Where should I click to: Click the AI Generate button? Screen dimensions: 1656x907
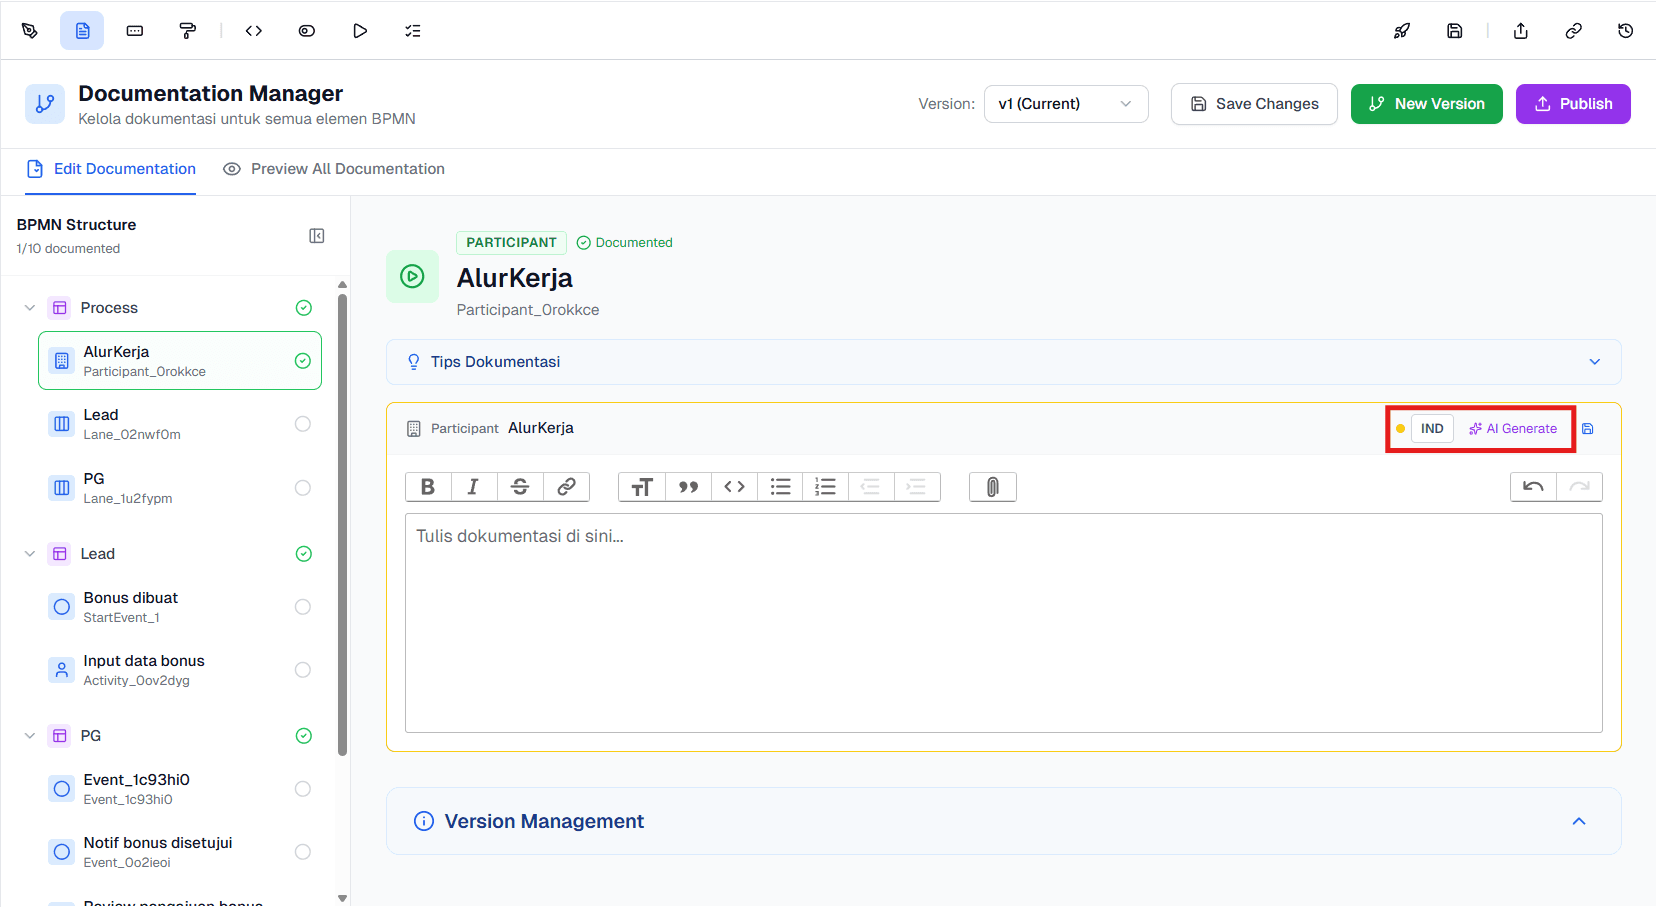tap(1513, 428)
